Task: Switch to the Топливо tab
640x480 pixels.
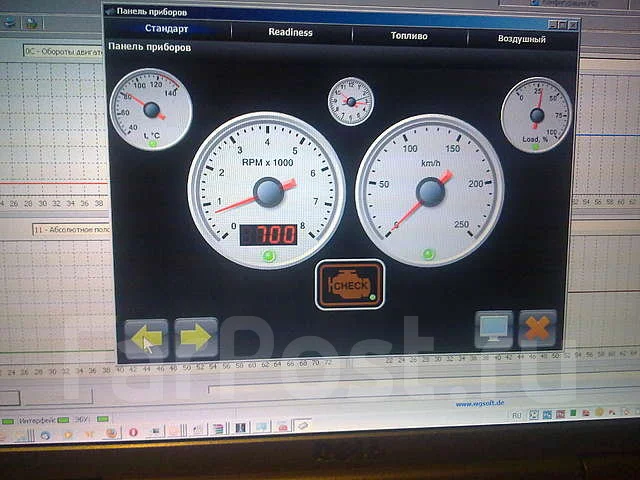Action: click(409, 36)
